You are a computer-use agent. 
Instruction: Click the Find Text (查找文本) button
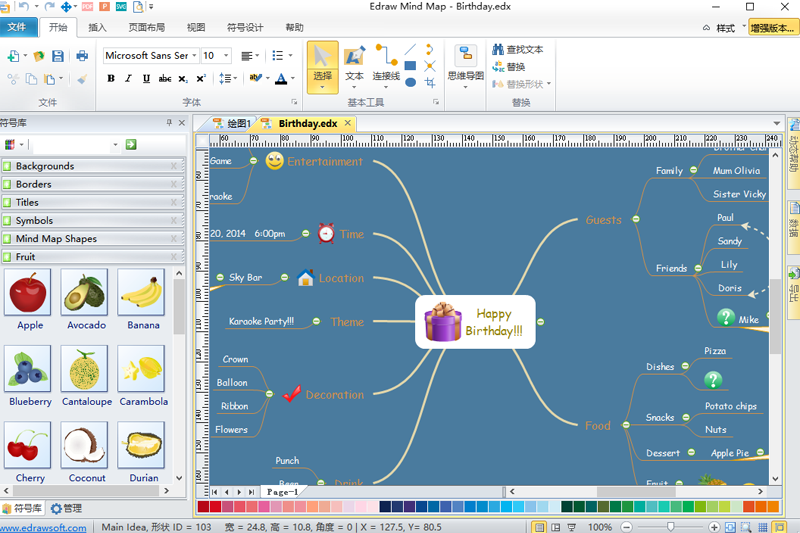coord(517,50)
